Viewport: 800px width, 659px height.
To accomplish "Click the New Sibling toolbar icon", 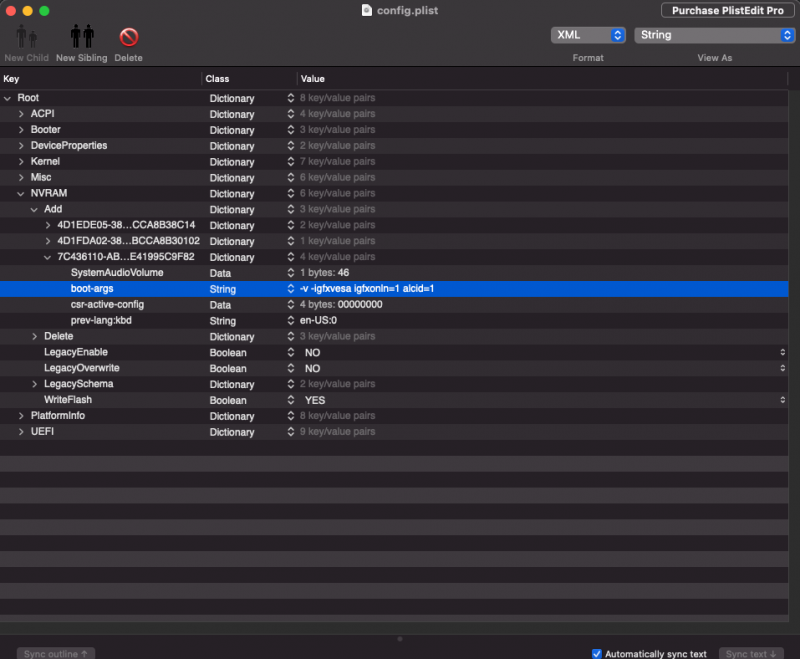I will coord(82,37).
